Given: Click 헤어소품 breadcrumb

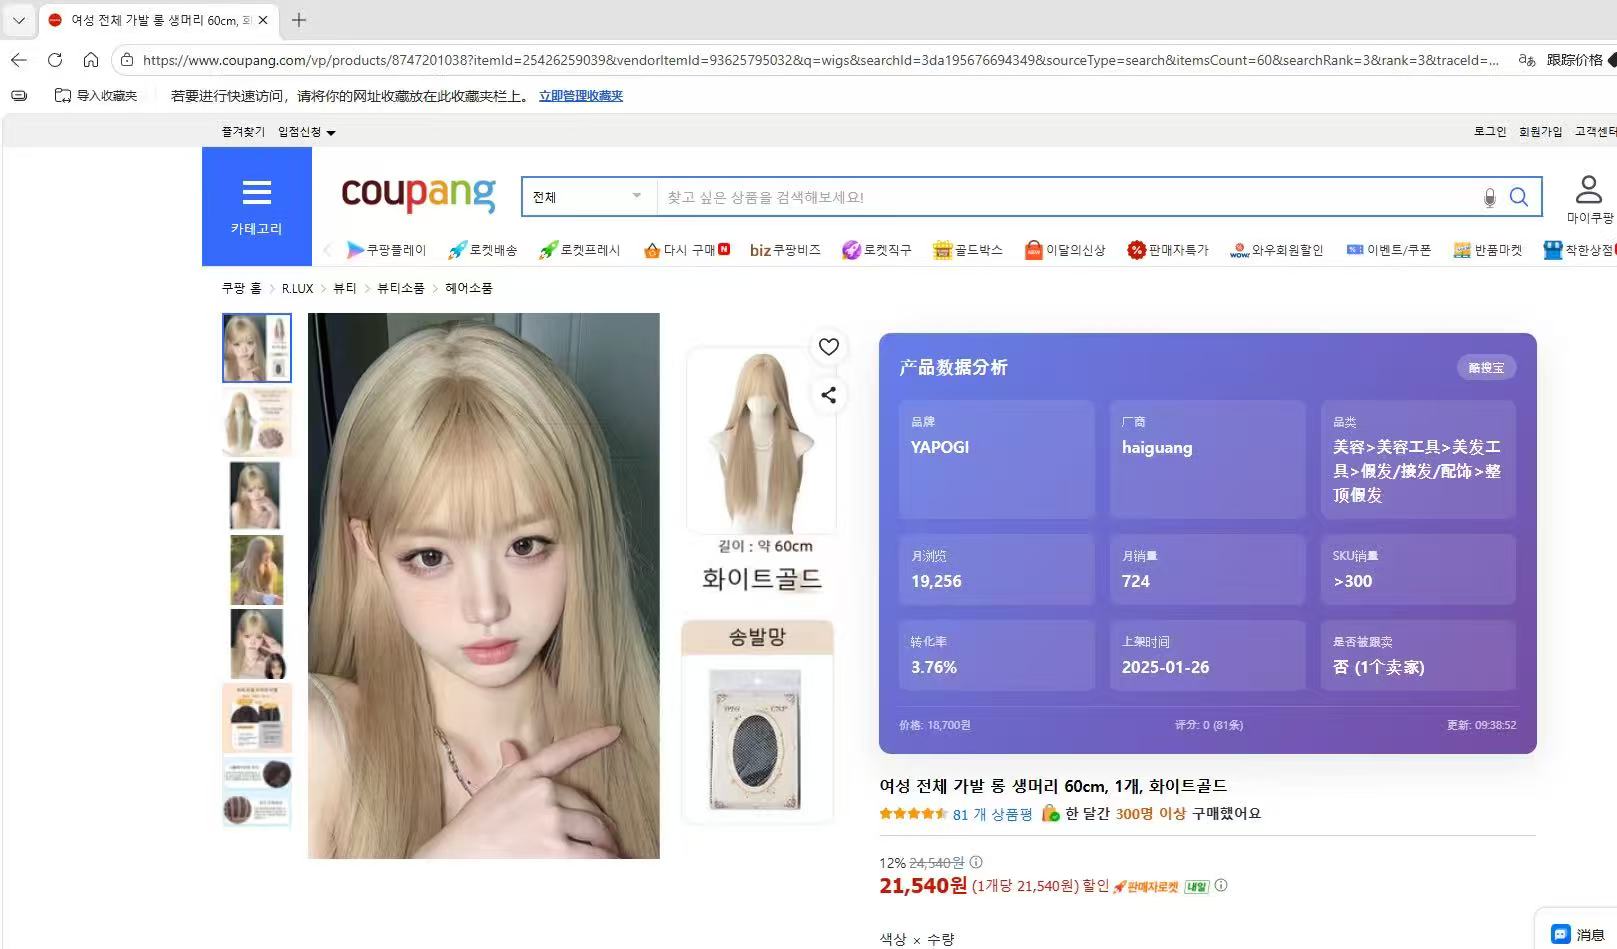Looking at the screenshot, I should (x=469, y=288).
